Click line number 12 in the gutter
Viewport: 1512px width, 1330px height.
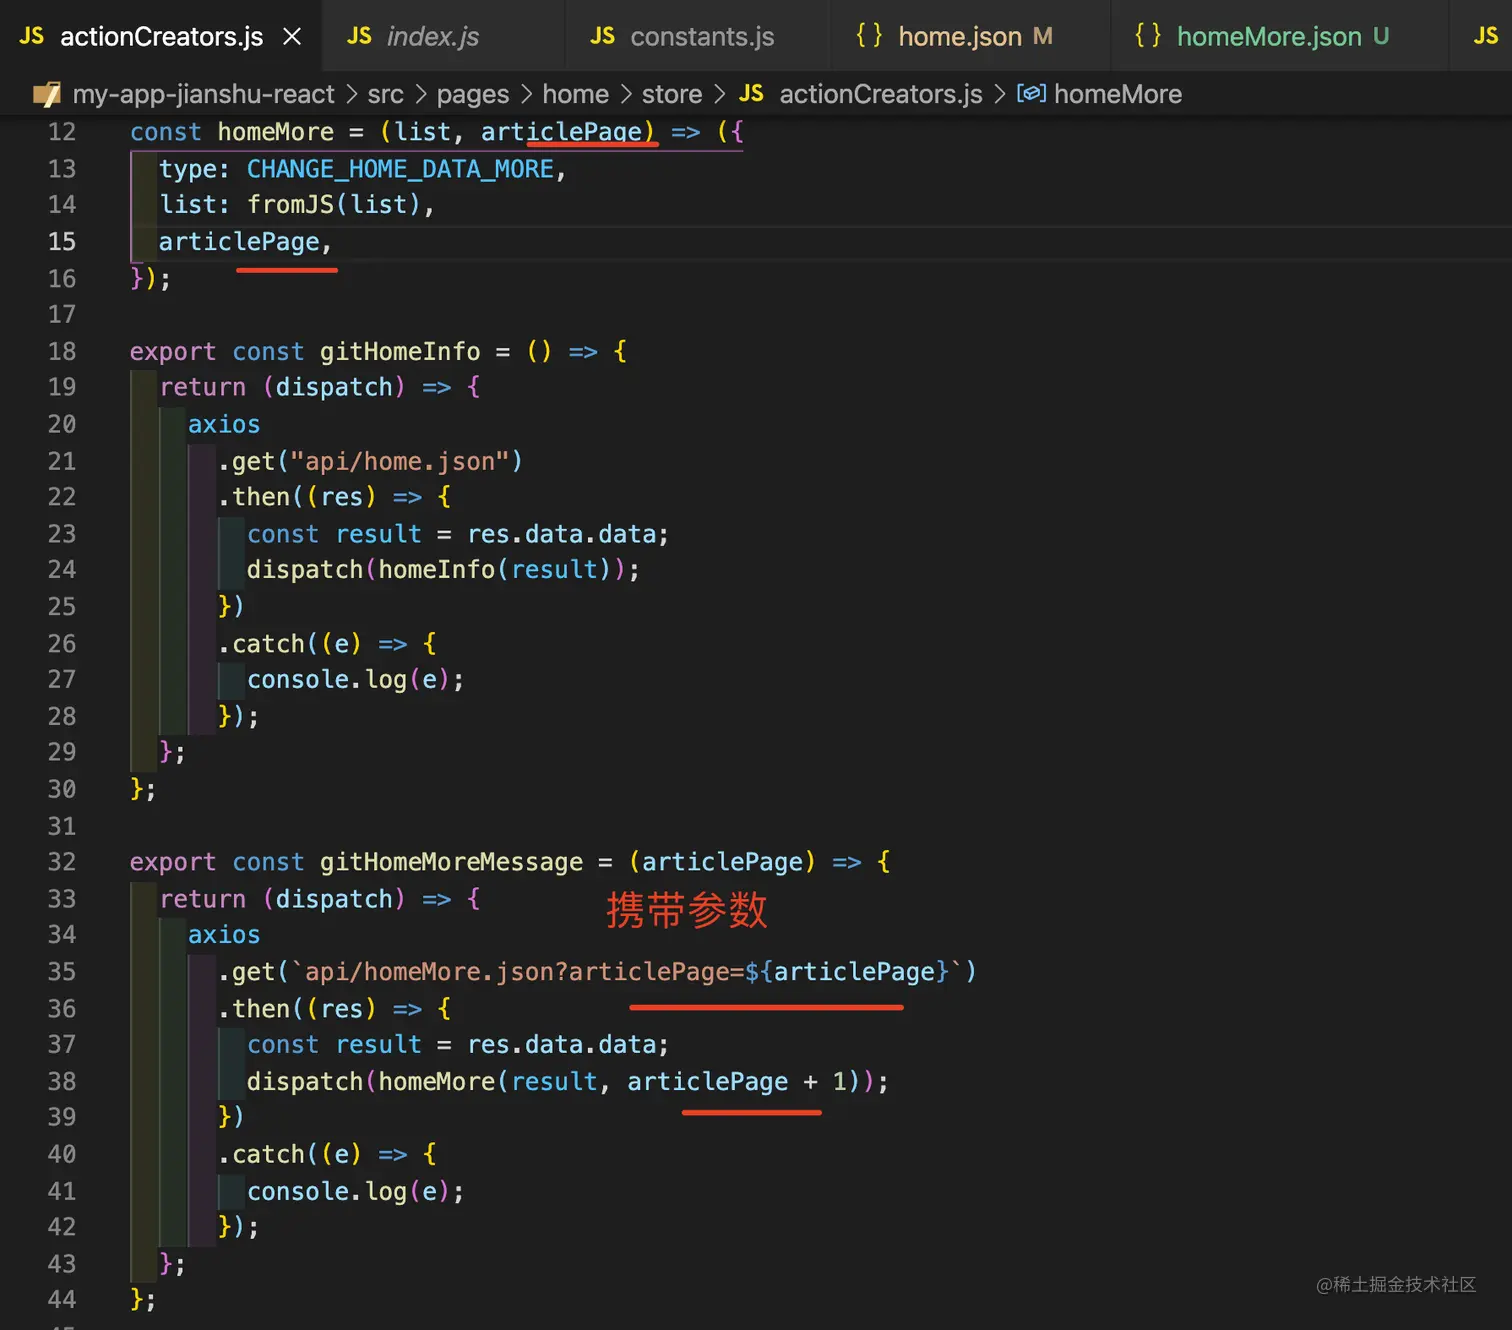62,132
